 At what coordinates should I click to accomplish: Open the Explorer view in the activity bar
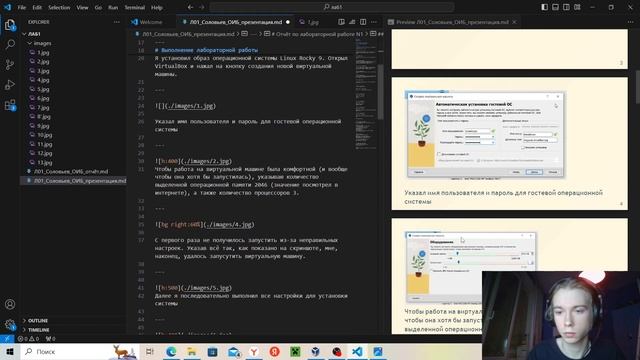tap(10, 25)
